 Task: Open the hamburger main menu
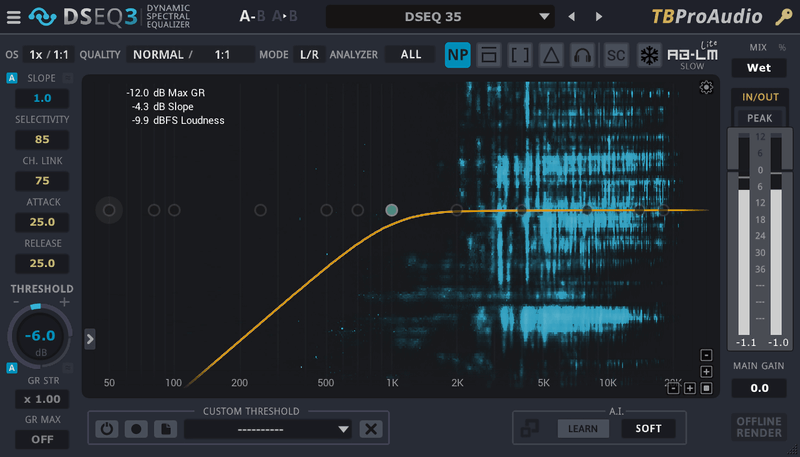click(14, 17)
